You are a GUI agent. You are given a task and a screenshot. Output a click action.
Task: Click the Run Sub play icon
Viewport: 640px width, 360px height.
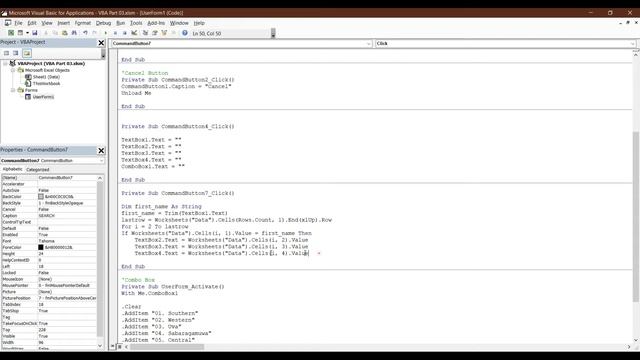point(106,33)
